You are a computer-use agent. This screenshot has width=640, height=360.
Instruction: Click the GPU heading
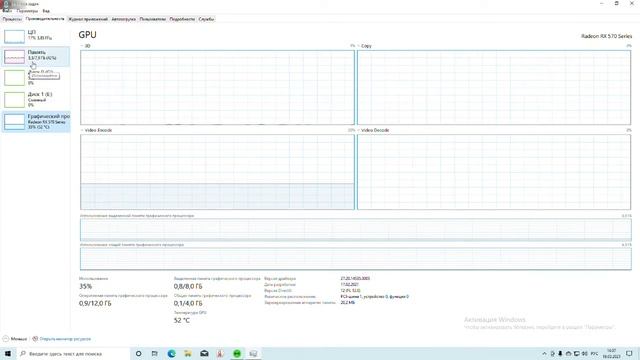pos(87,35)
